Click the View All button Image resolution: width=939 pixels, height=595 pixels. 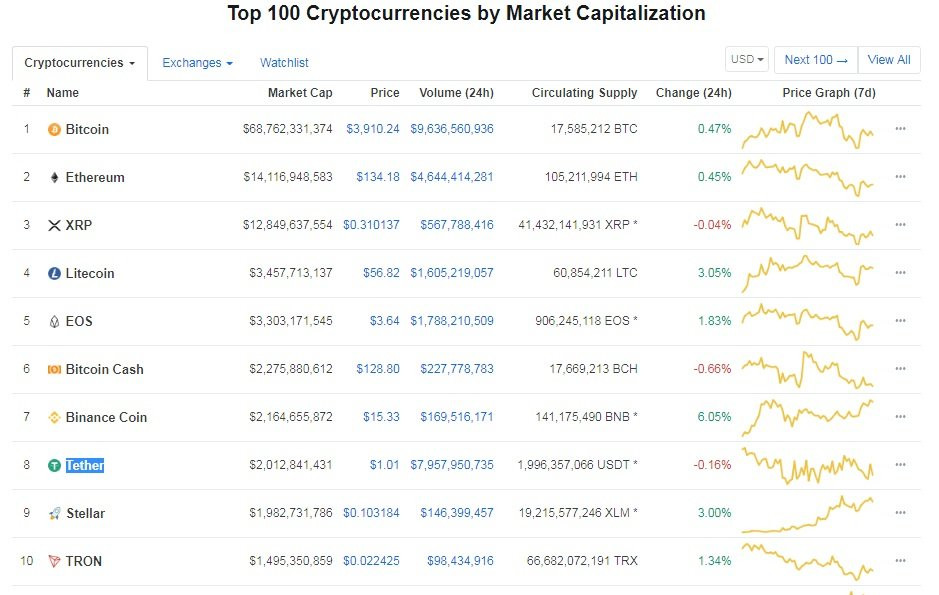point(889,60)
